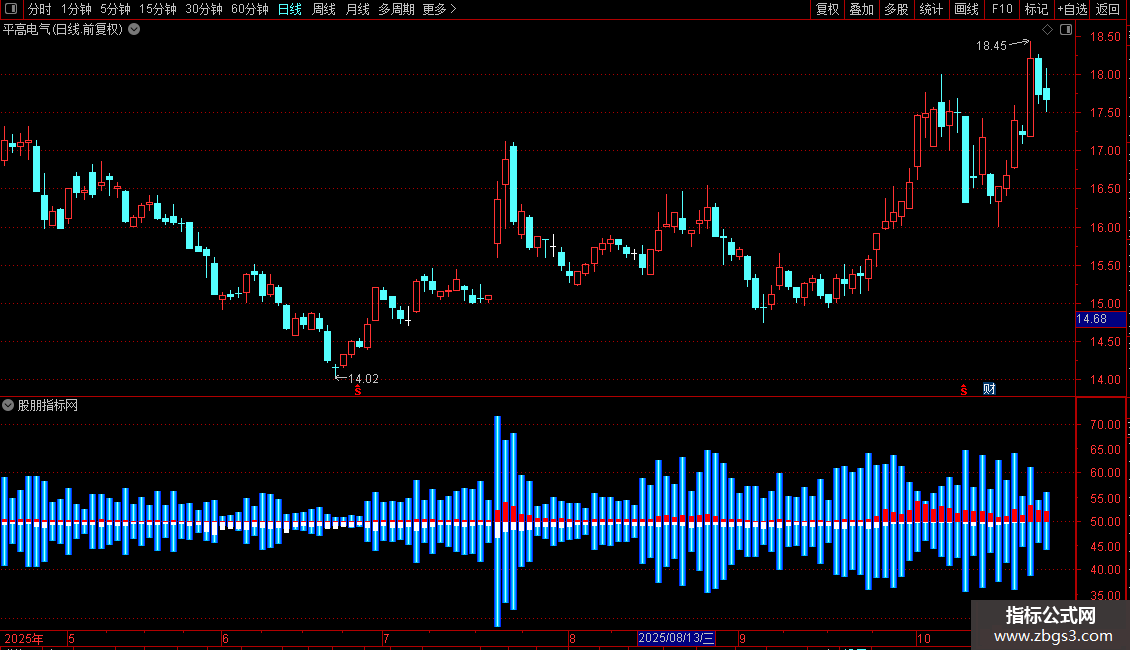Click month 6 on the time axis

tap(226, 638)
